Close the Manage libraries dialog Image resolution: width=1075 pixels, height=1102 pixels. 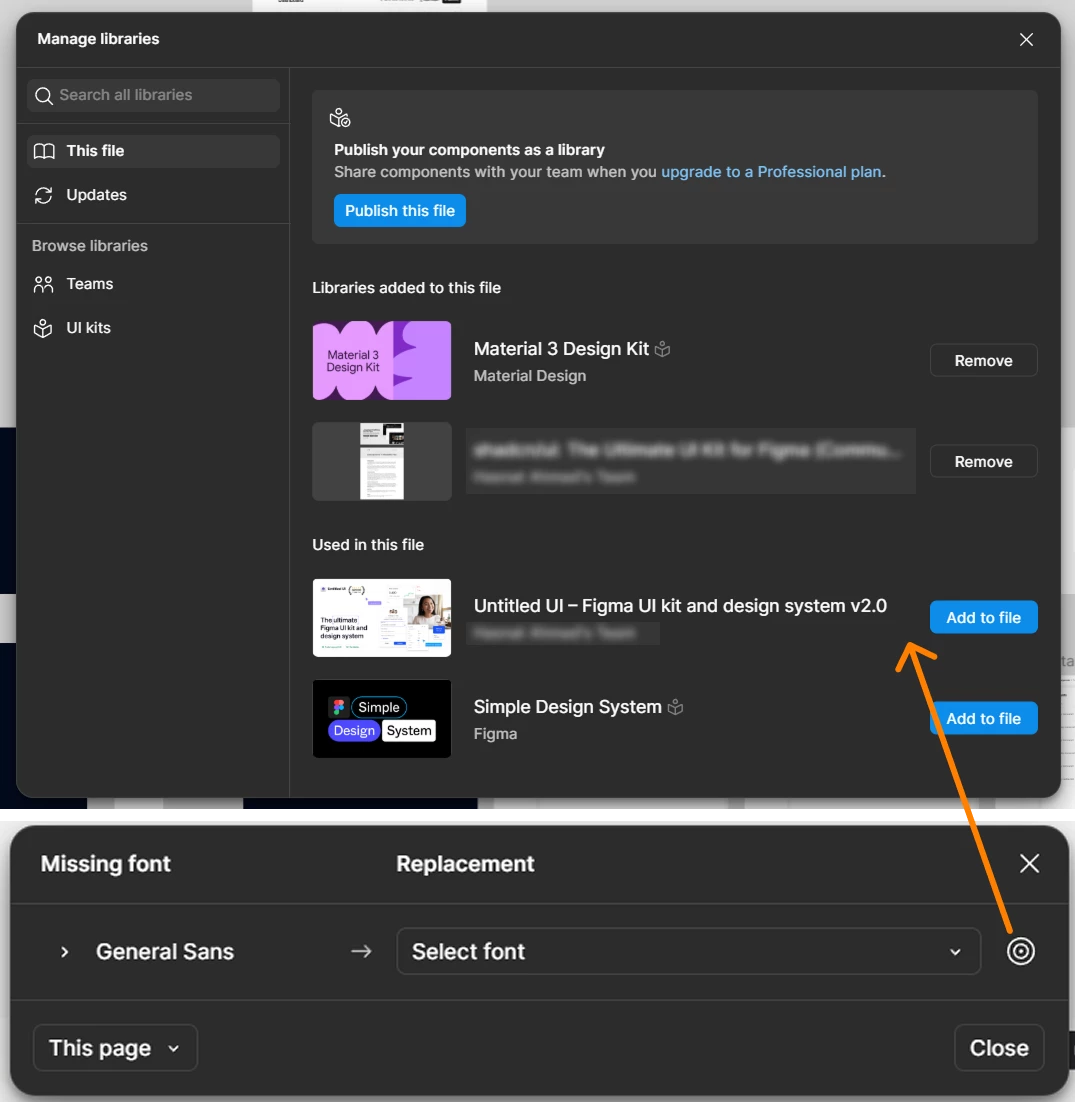point(1026,39)
